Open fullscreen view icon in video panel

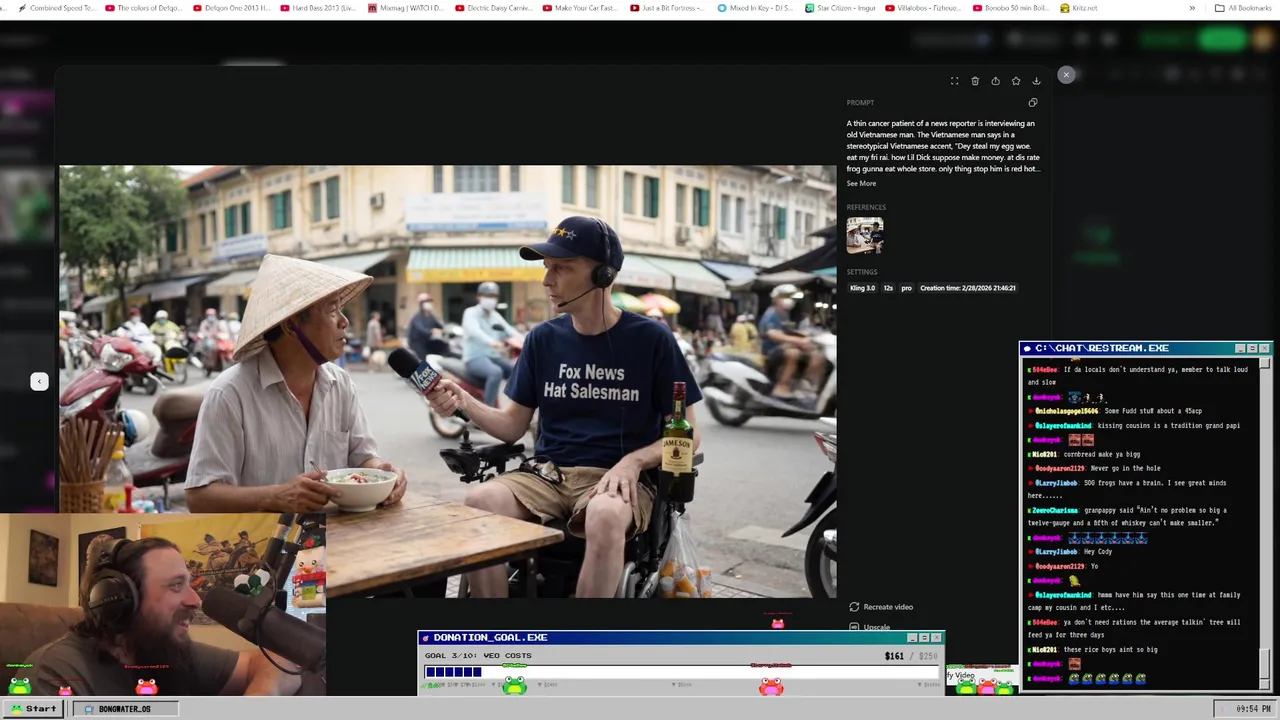[x=954, y=81]
